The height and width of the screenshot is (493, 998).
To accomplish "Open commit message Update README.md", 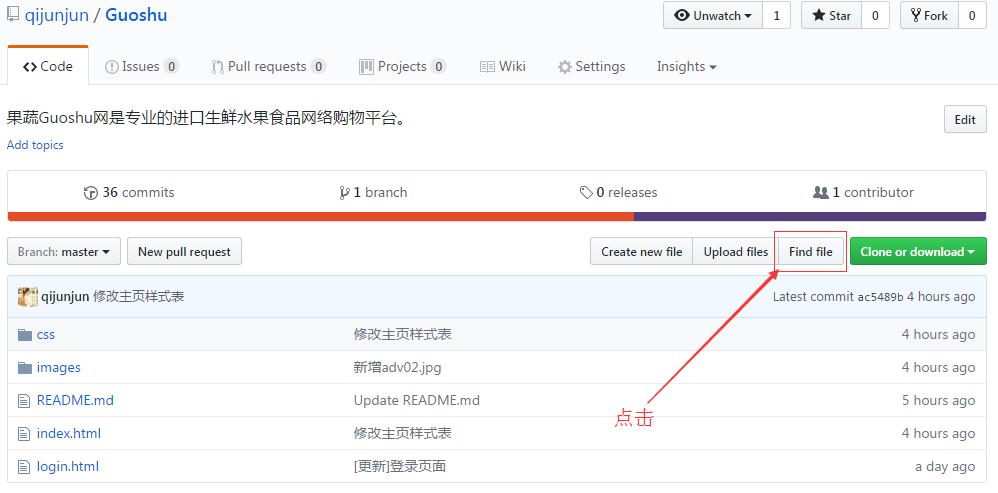I will [417, 401].
